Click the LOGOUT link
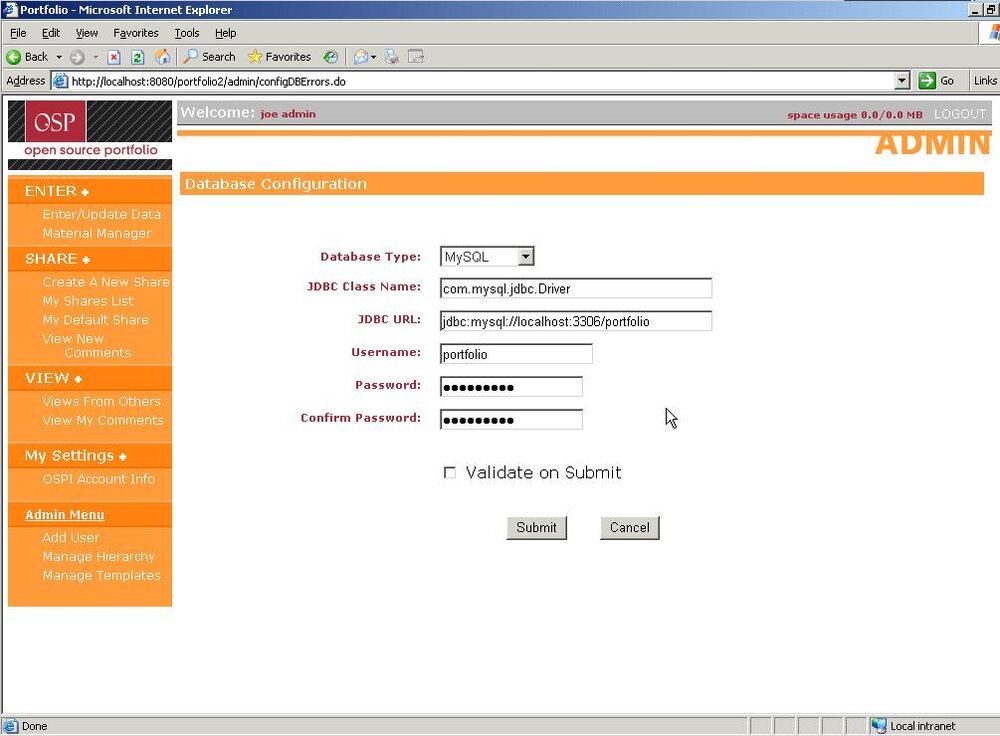 point(960,114)
